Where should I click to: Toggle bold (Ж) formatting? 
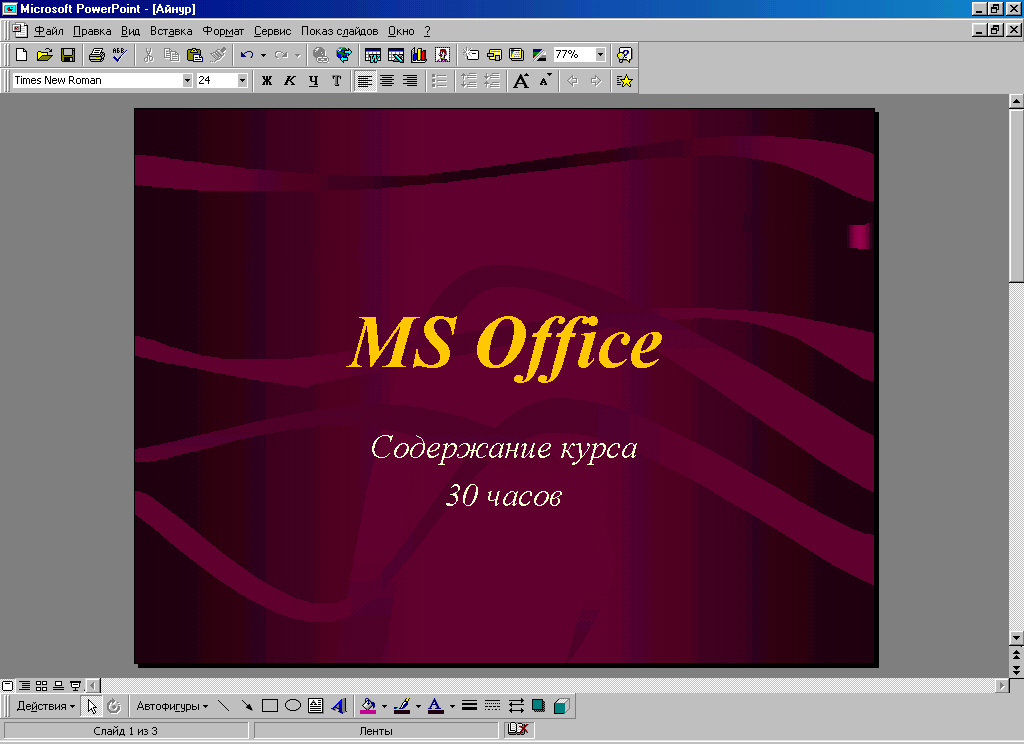(266, 80)
